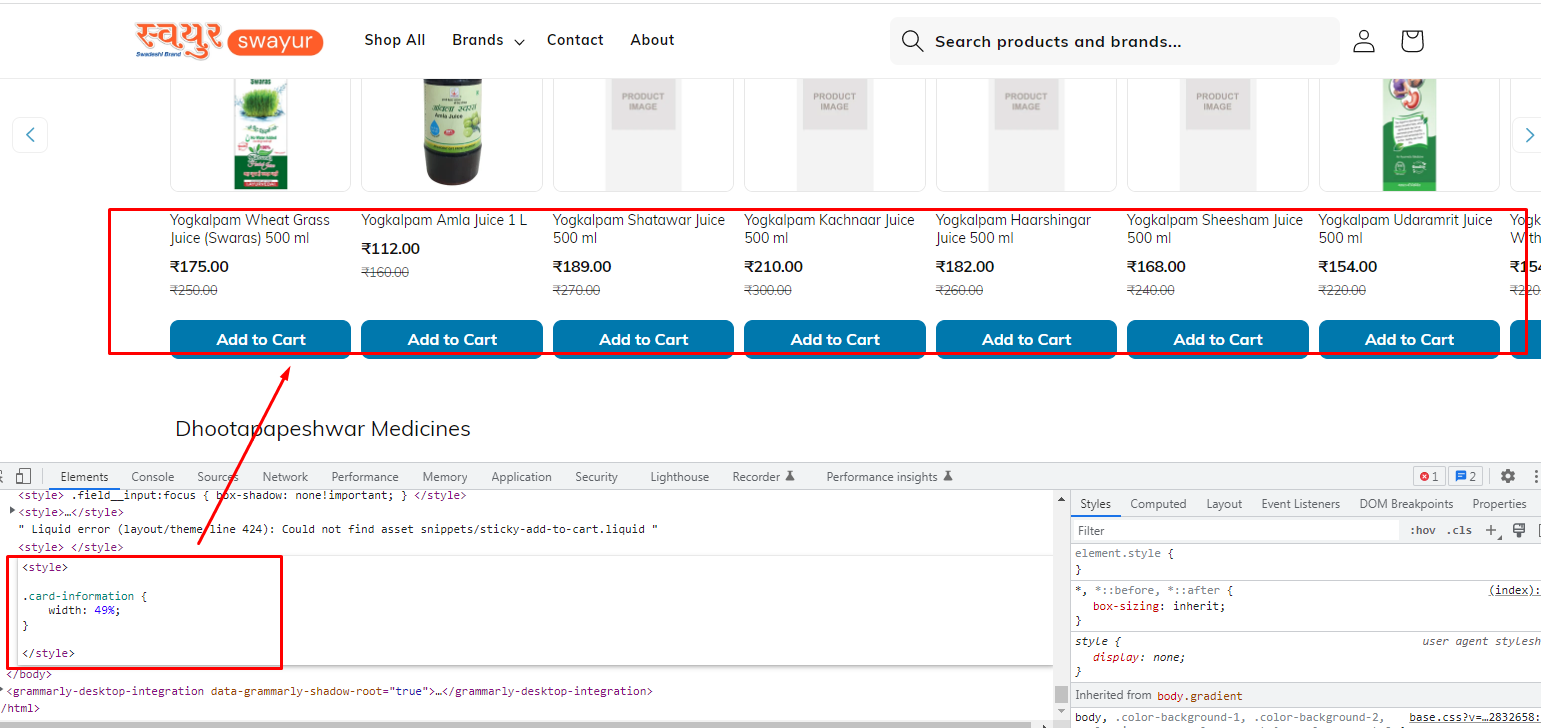Image resolution: width=1541 pixels, height=728 pixels.
Task: Add Yogkalpam Sheesham Juice to cart
Action: click(x=1218, y=339)
